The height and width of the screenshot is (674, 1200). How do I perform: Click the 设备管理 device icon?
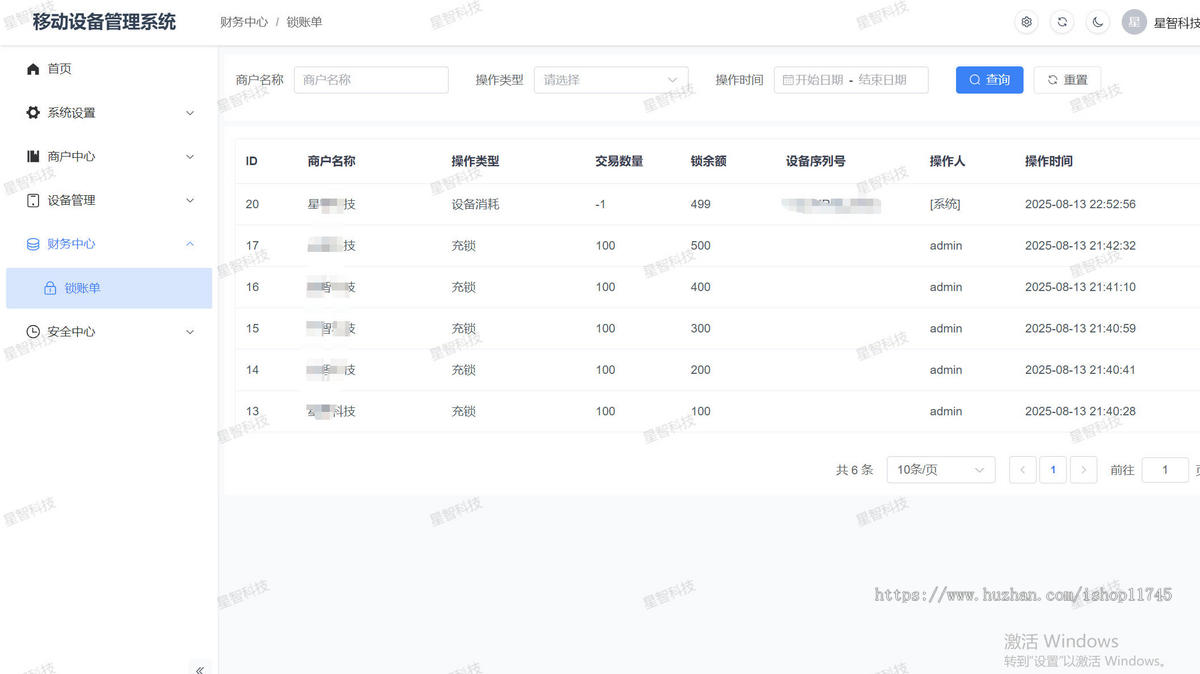pyautogui.click(x=33, y=200)
